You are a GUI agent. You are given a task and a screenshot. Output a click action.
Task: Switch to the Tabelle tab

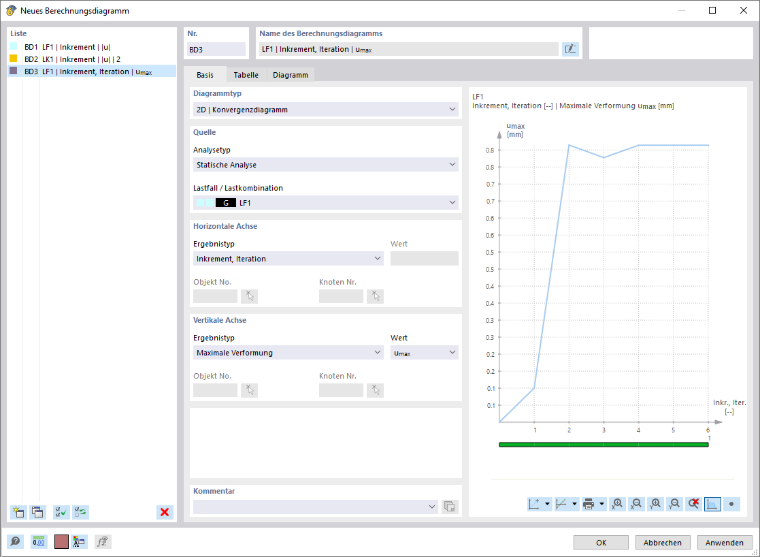click(x=246, y=75)
